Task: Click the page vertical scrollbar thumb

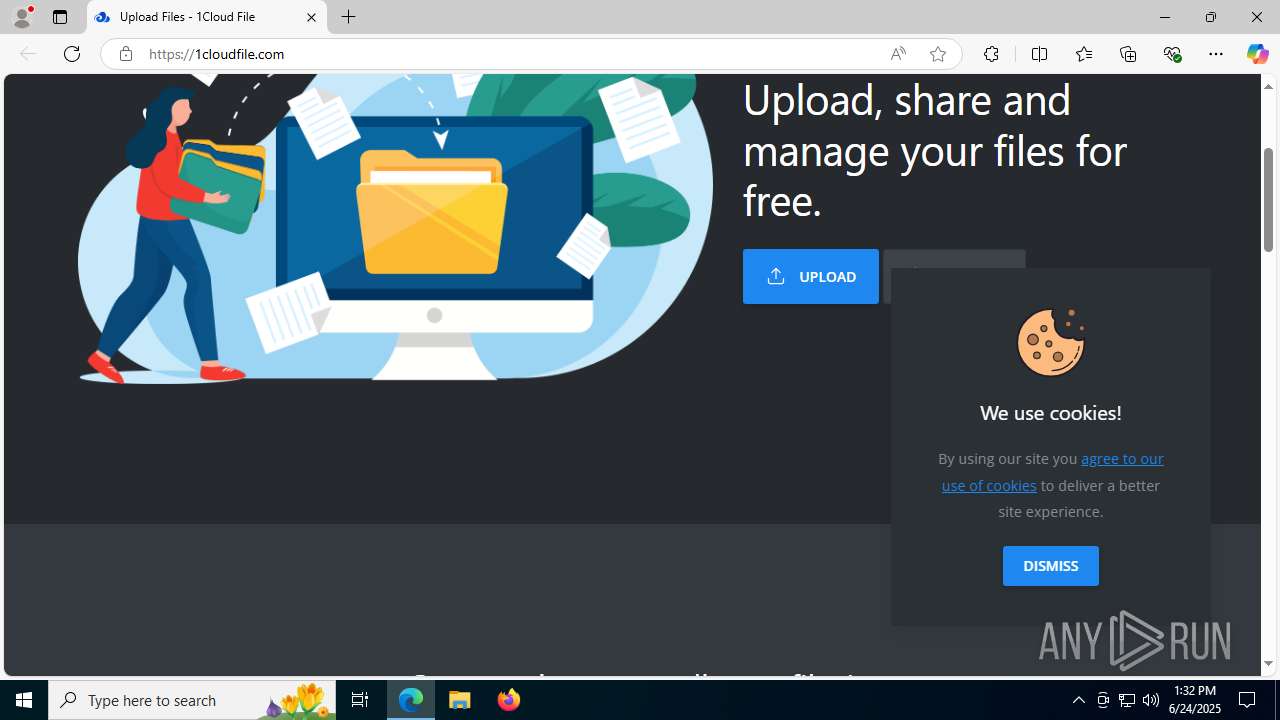Action: pyautogui.click(x=1268, y=199)
